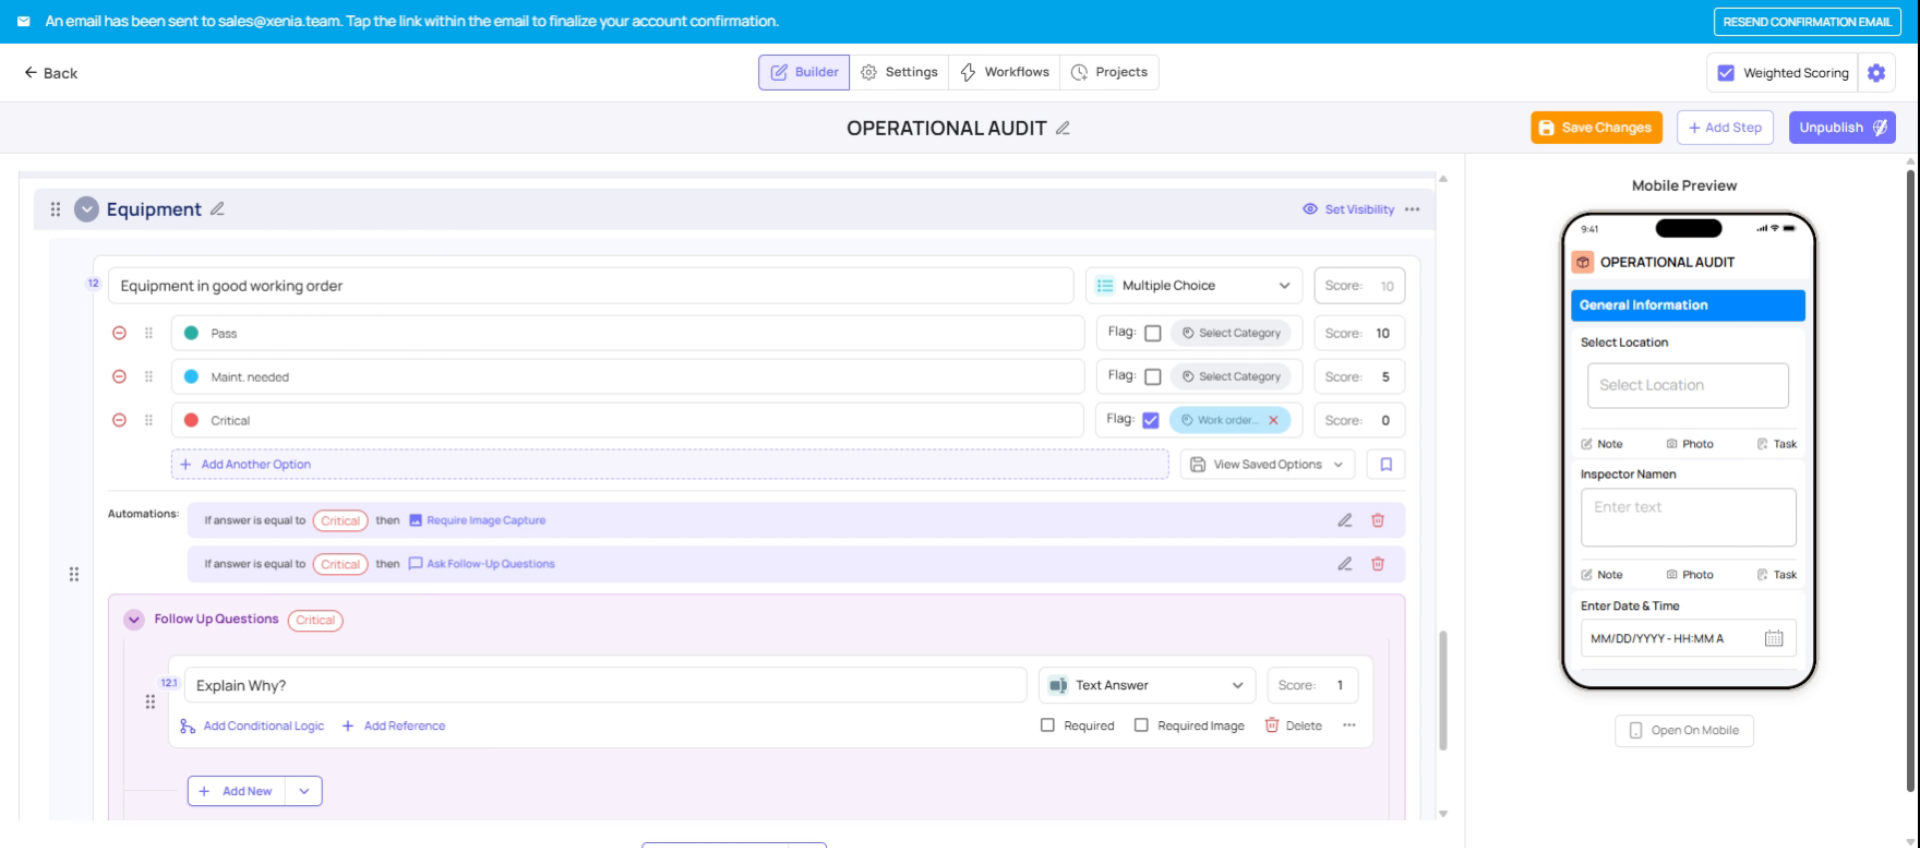The height and width of the screenshot is (848, 1920).
Task: Open the Workflows tab
Action: [x=1004, y=72]
